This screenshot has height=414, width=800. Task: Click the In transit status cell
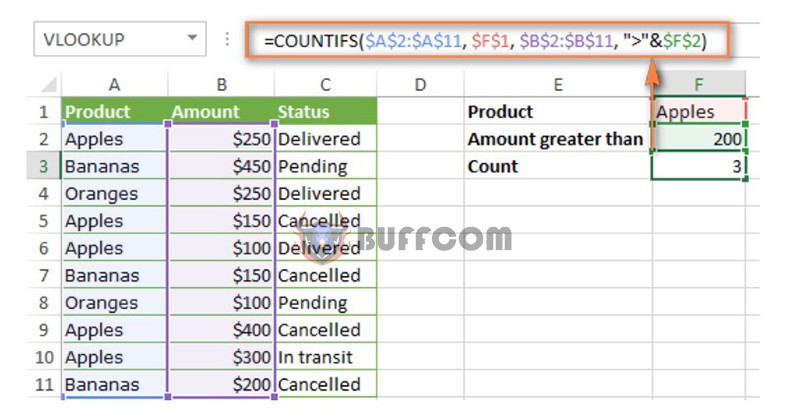pyautogui.click(x=326, y=357)
